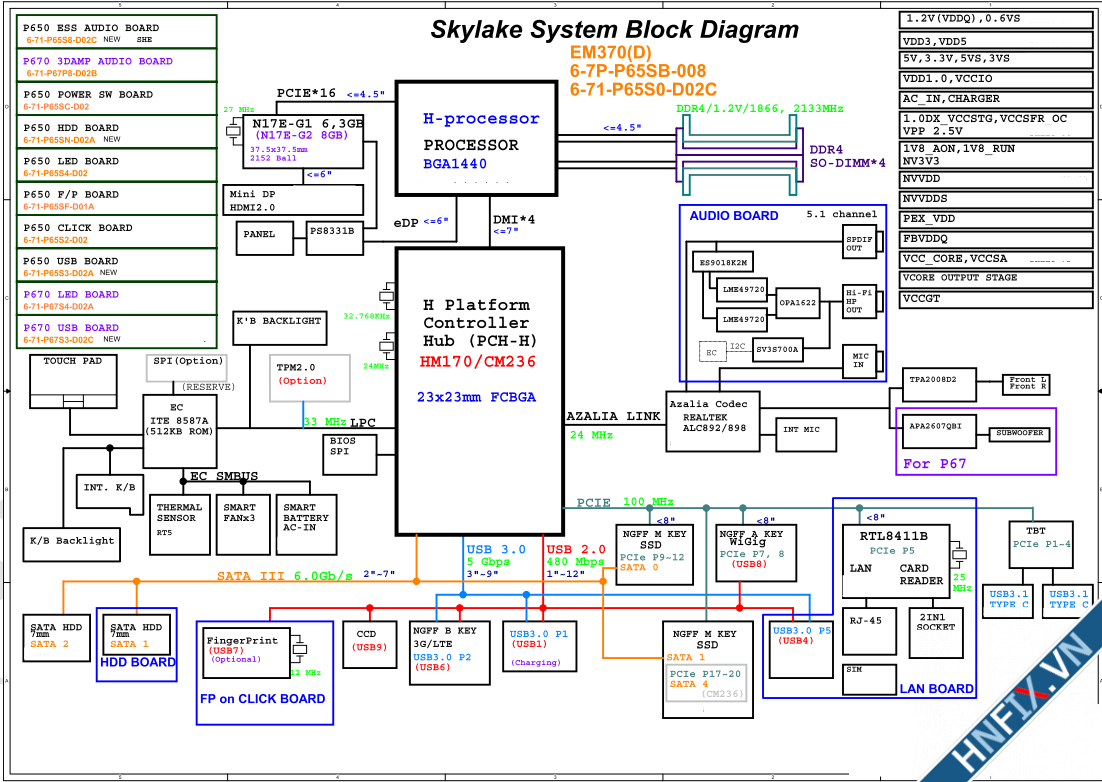Select the Realtek Azalia Codec block

pyautogui.click(x=713, y=420)
